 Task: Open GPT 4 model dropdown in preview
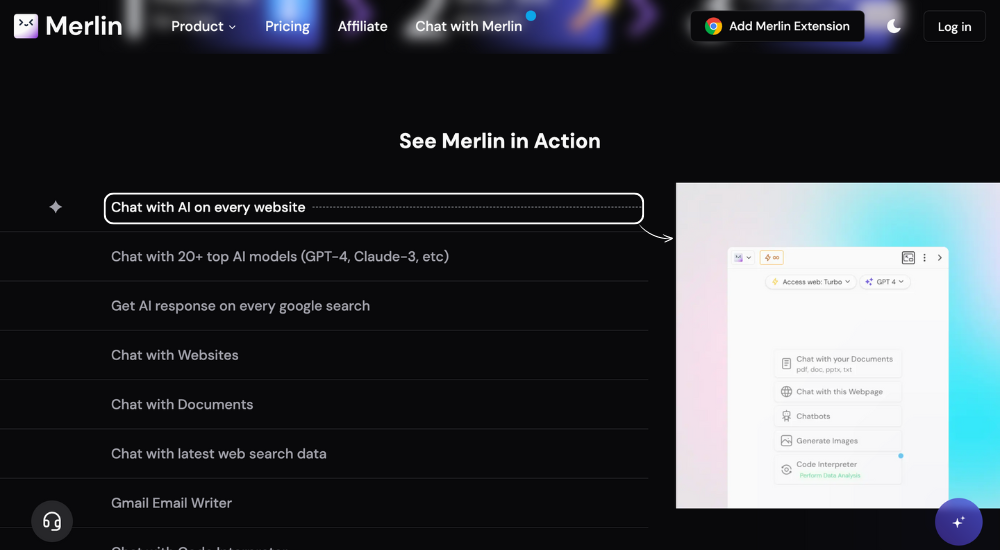point(885,281)
